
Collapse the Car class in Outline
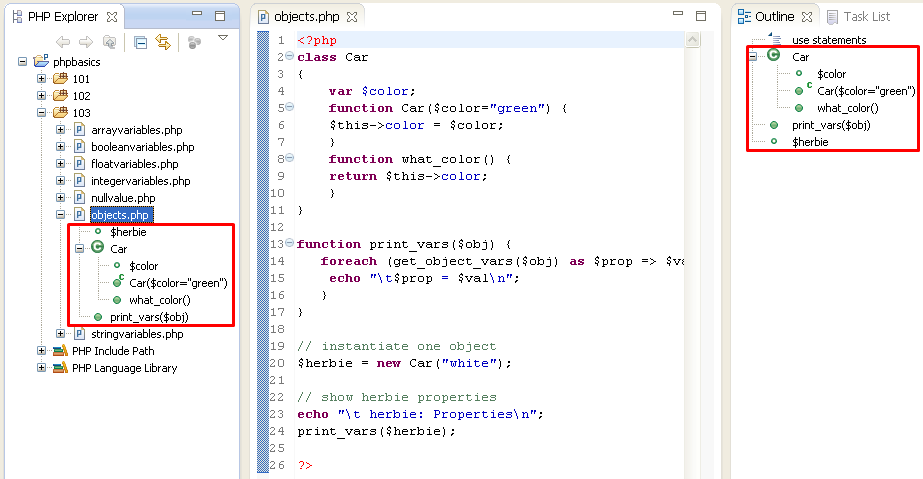click(x=753, y=56)
